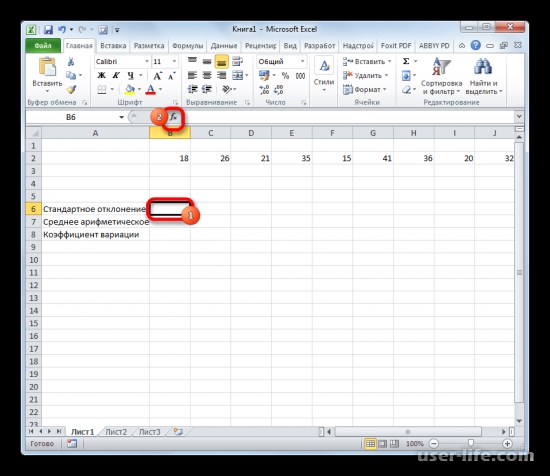Viewport: 550px width, 476px height.
Task: Open Sort and Filter icon
Action: [441, 66]
